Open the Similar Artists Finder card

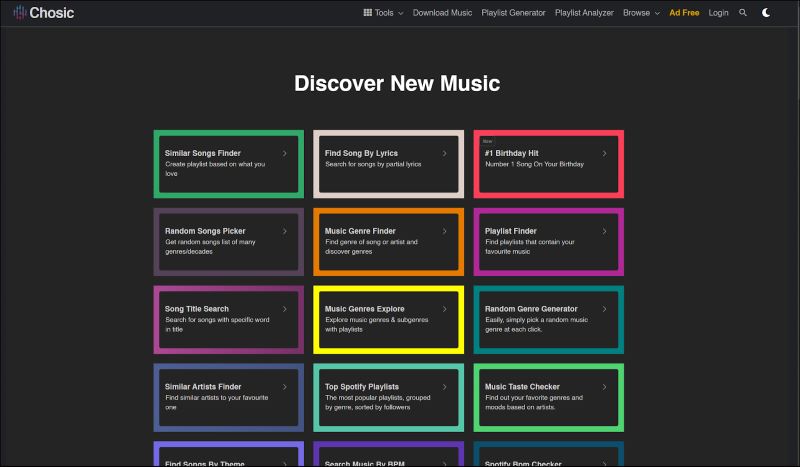click(229, 398)
